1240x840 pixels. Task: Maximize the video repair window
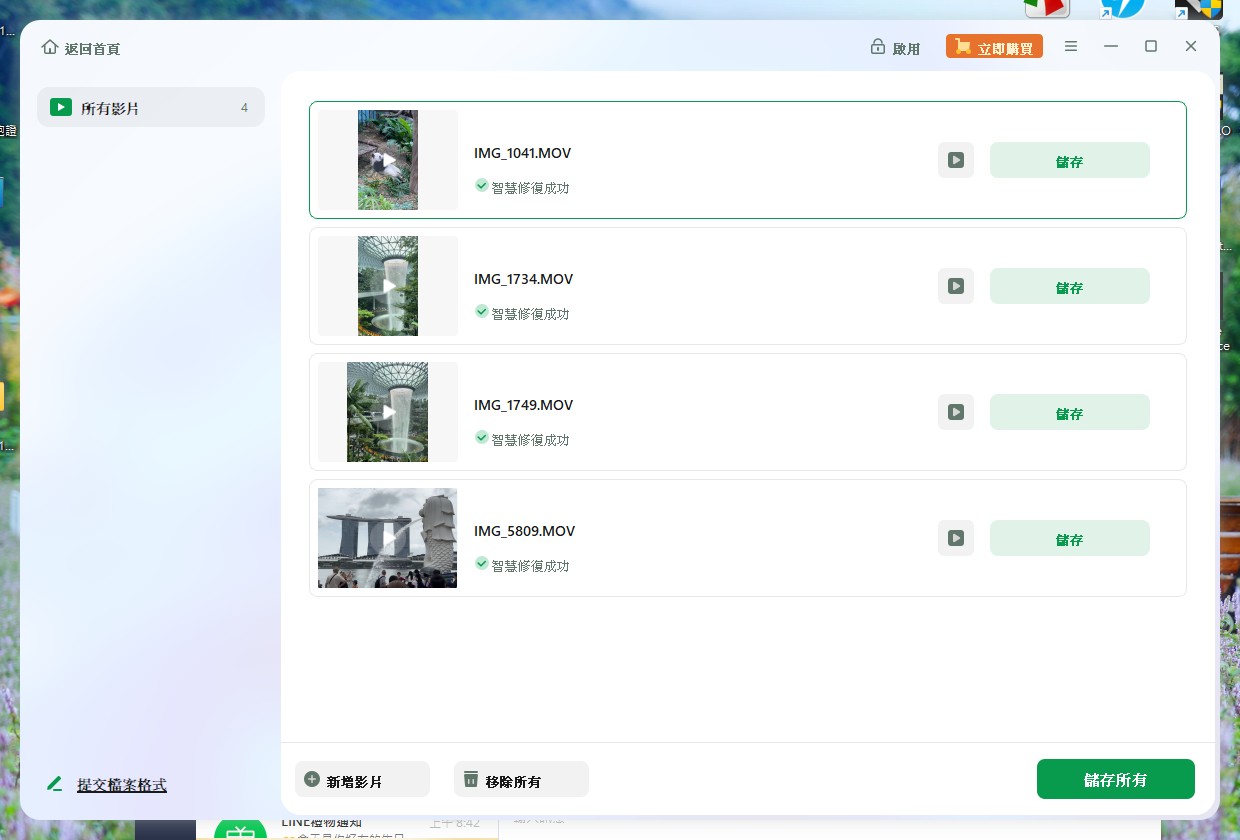point(1151,46)
